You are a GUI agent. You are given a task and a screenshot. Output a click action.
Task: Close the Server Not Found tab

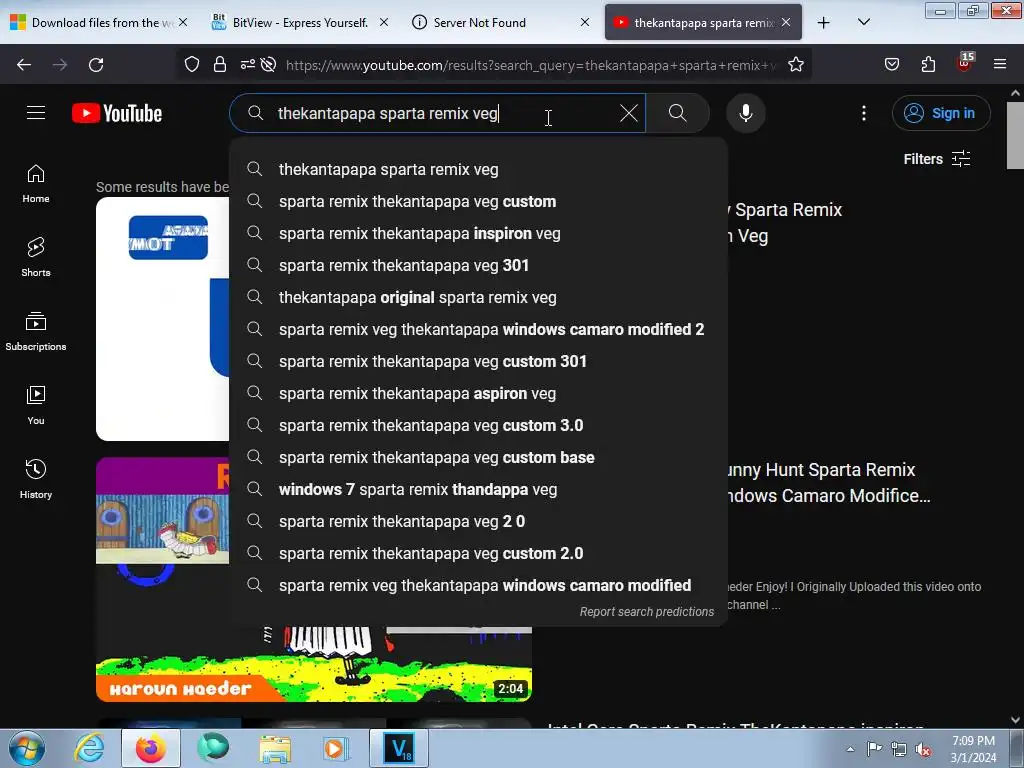click(585, 22)
